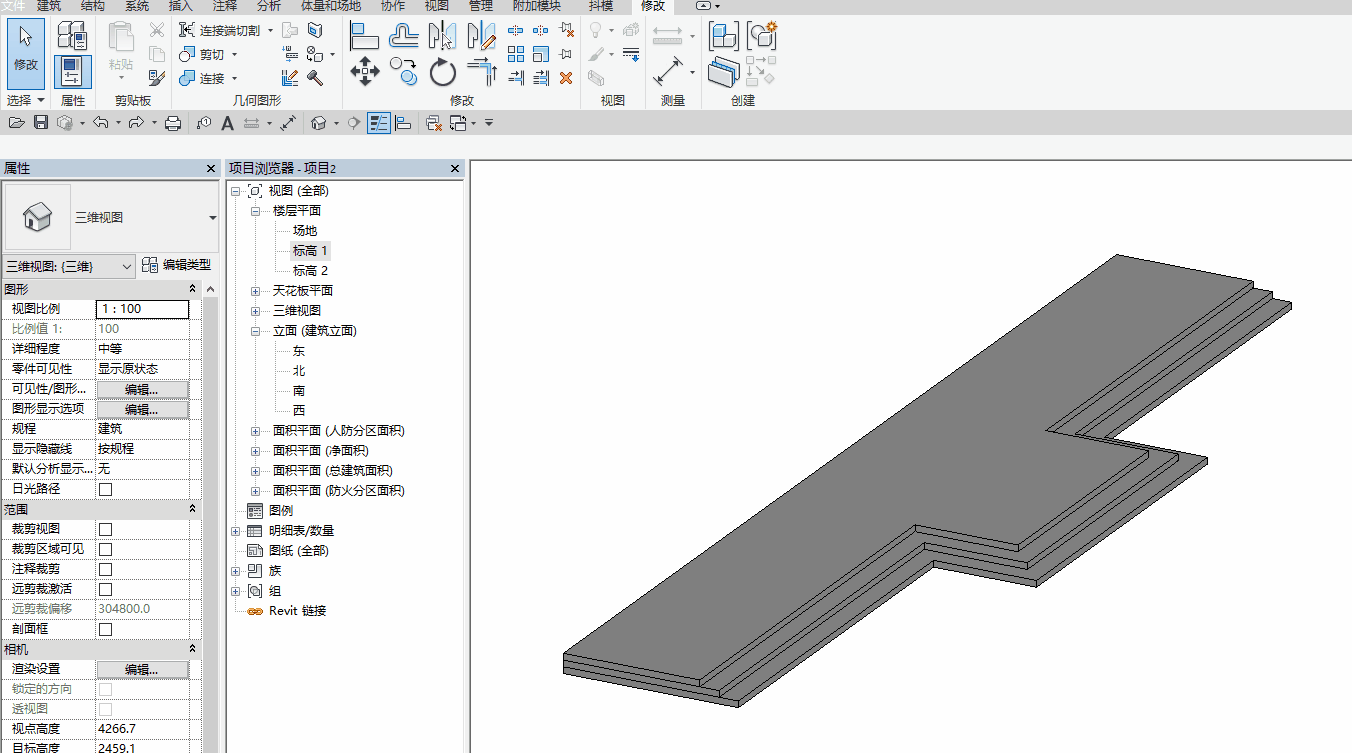
Task: Enable the 注释裁剪 checkbox
Action: (106, 569)
